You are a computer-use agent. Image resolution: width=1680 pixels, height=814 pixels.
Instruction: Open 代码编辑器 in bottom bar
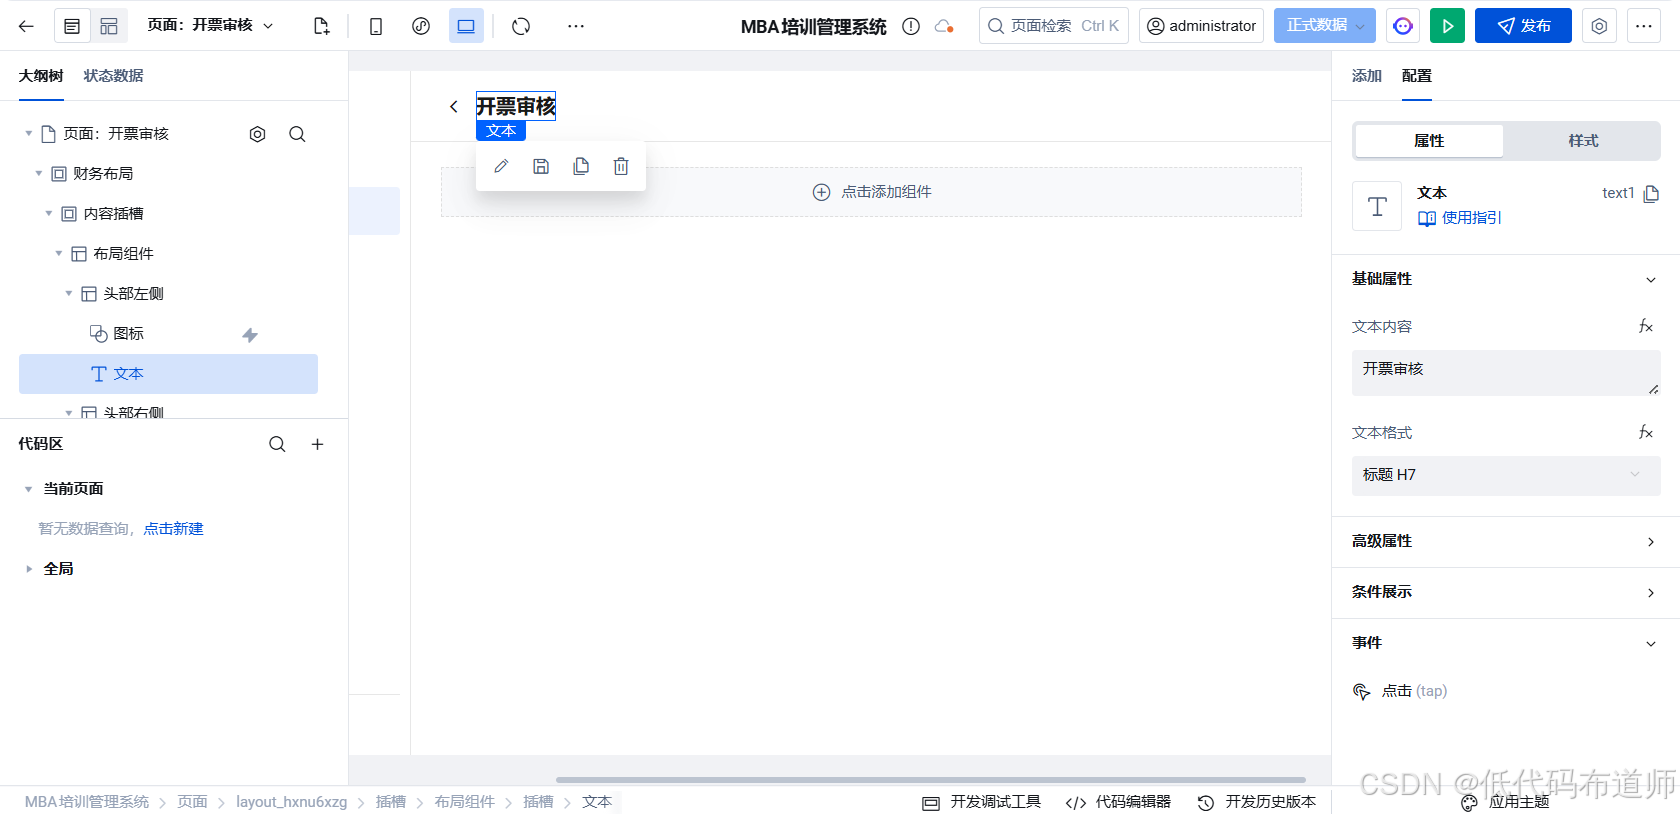pos(1118,802)
